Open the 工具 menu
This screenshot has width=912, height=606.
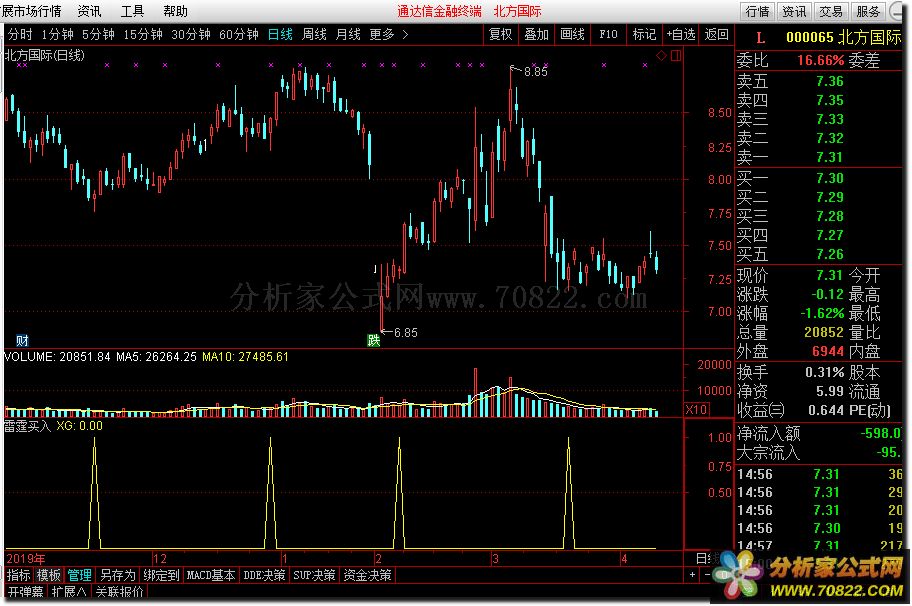click(x=133, y=12)
